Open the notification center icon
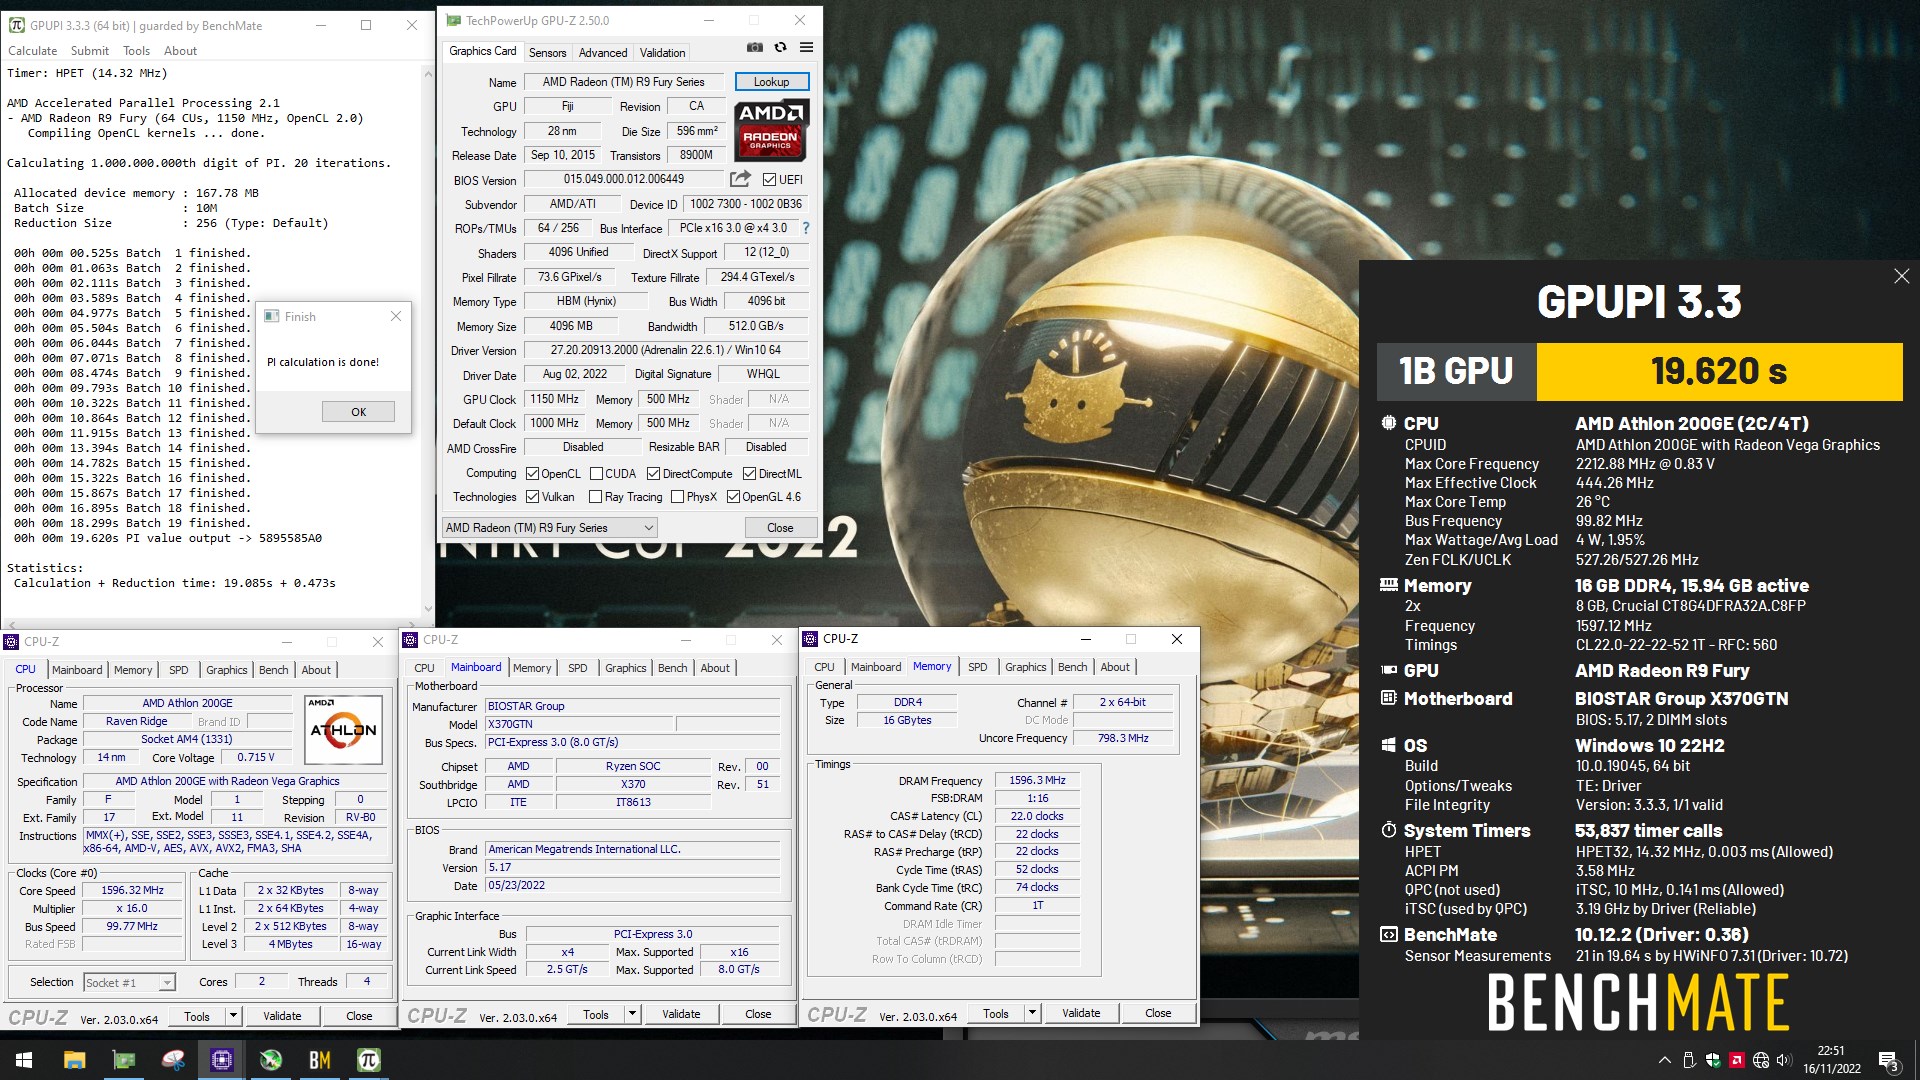Image resolution: width=1920 pixels, height=1080 pixels. click(1889, 1060)
